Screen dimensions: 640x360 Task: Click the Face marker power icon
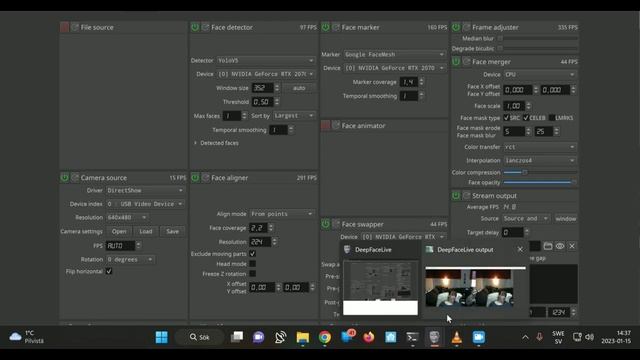tap(326, 27)
